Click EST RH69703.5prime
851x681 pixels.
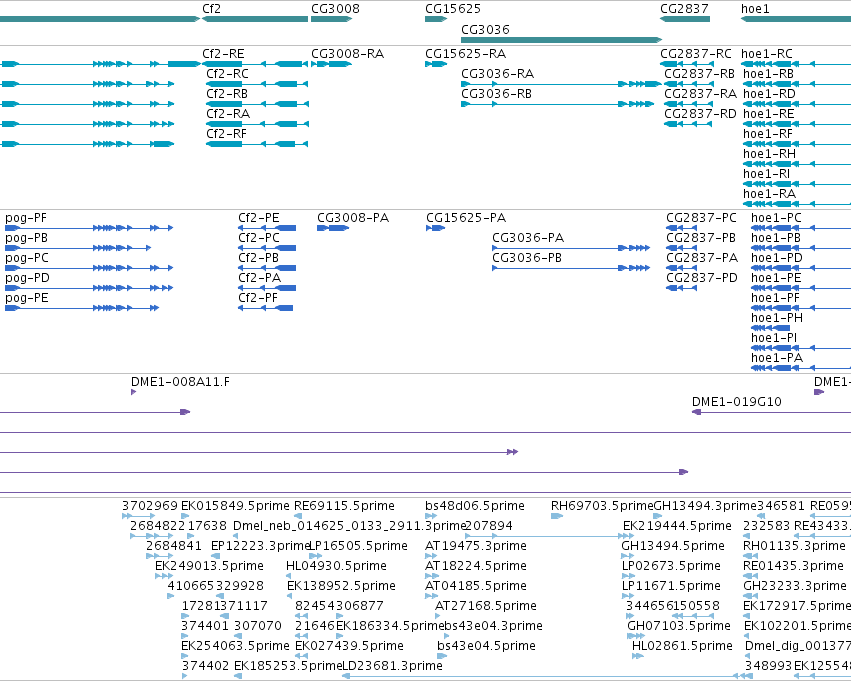coord(557,516)
